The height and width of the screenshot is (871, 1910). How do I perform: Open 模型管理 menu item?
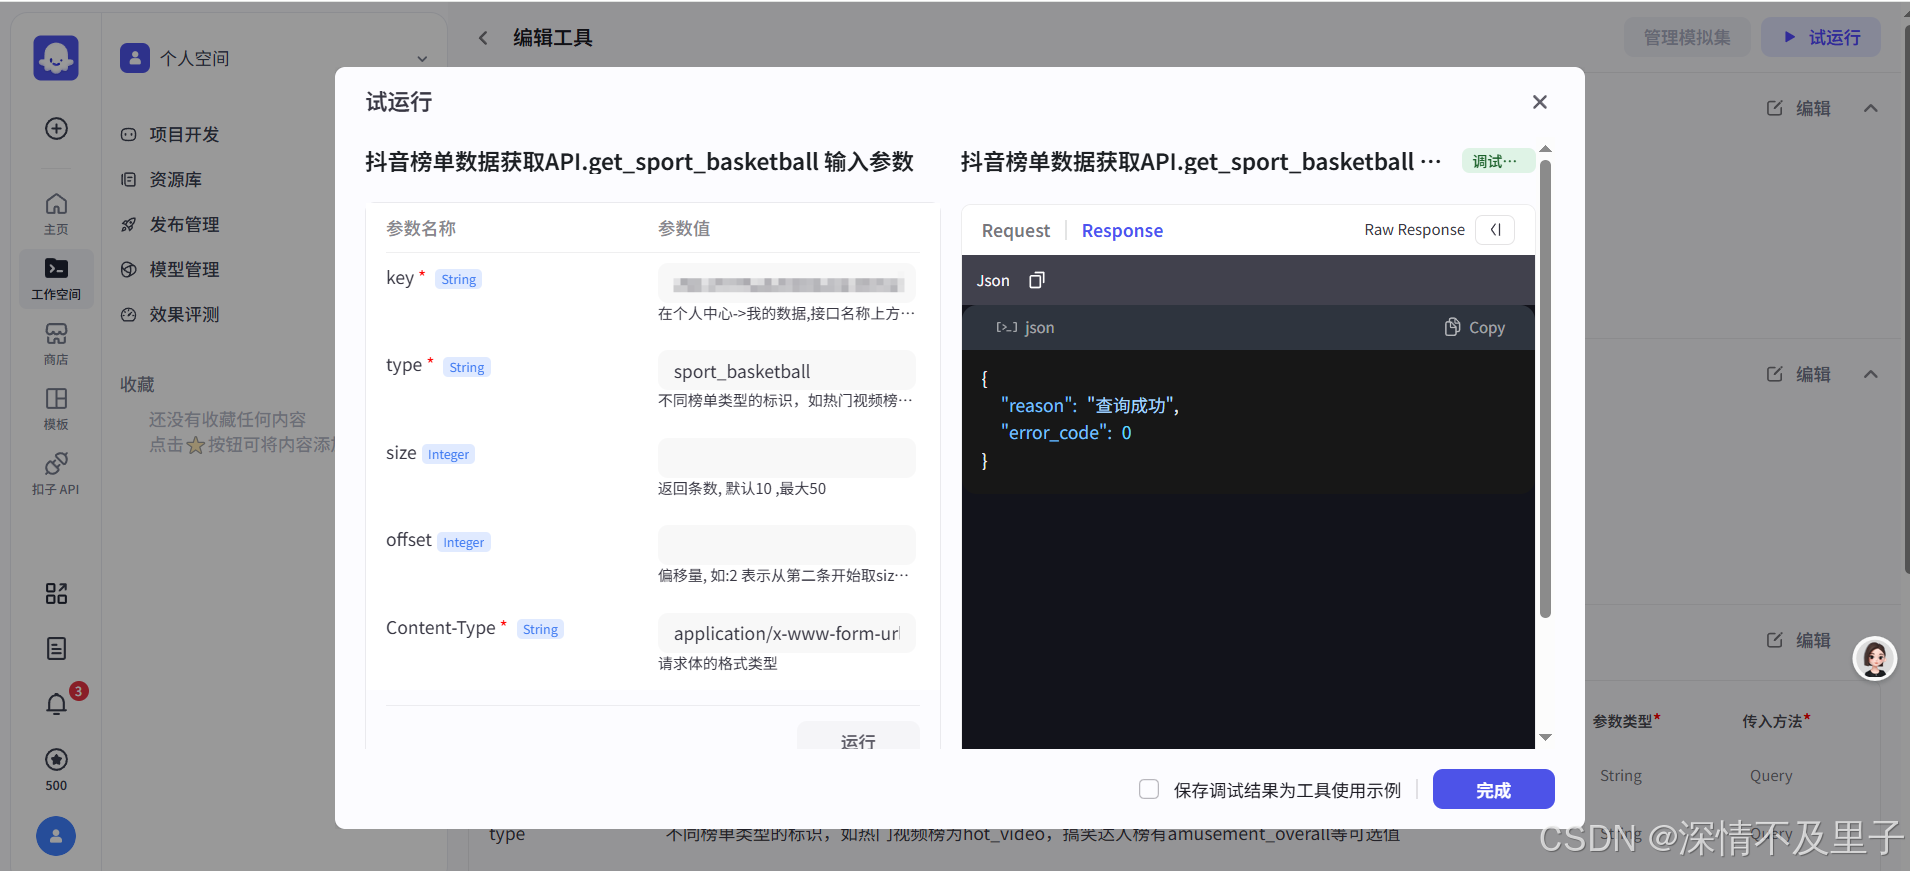(x=170, y=269)
